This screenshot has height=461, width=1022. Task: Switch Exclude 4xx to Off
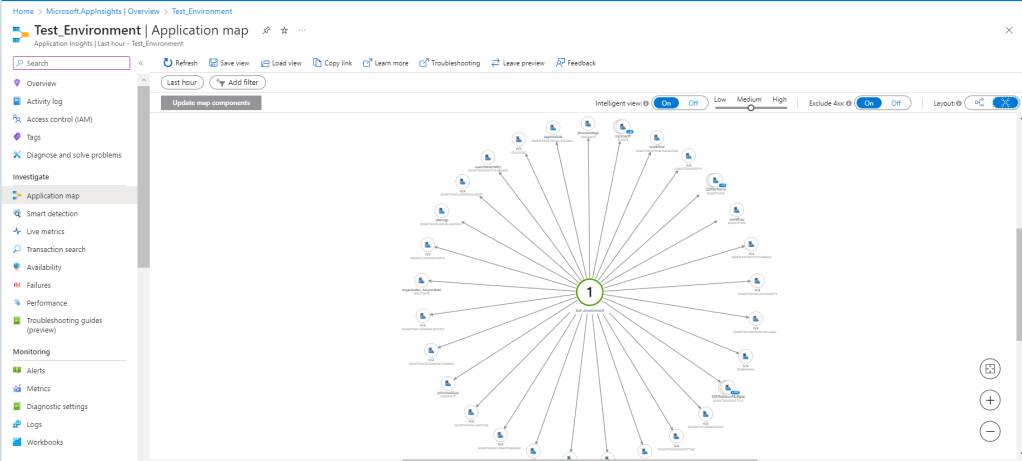click(x=896, y=103)
